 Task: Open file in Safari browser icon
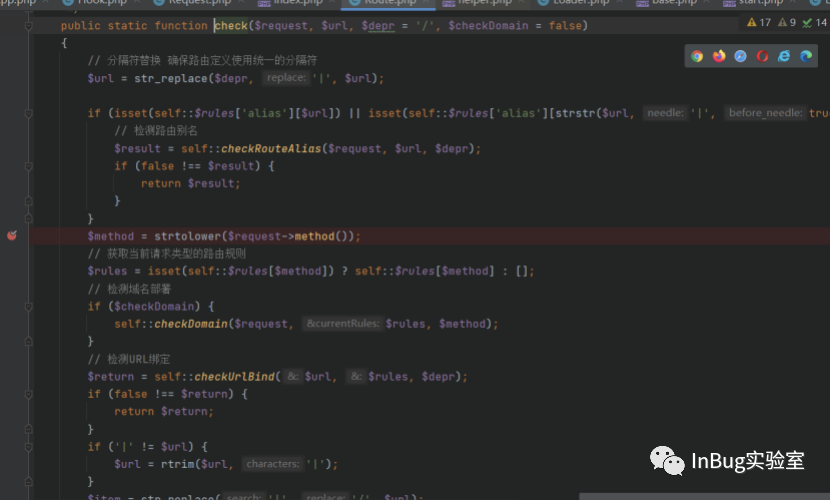click(x=740, y=56)
